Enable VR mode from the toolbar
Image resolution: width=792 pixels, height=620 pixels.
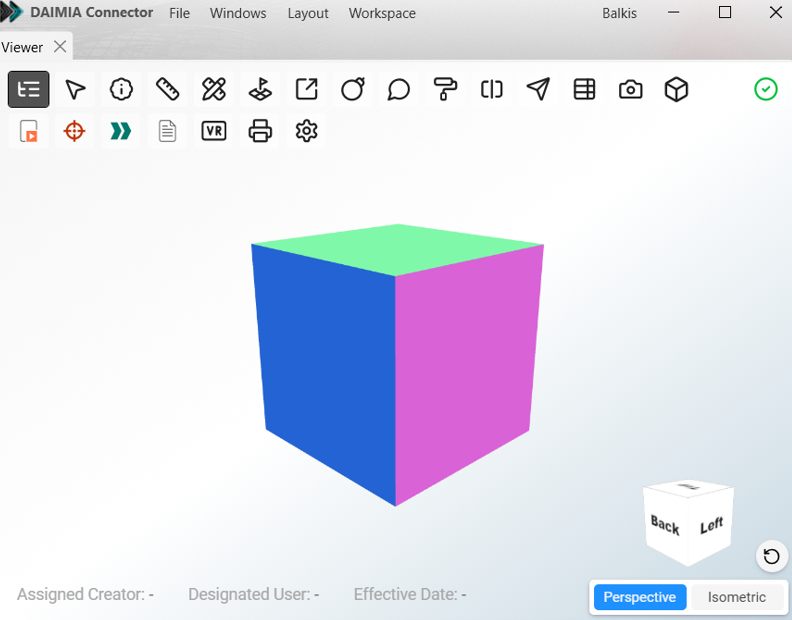(x=214, y=131)
